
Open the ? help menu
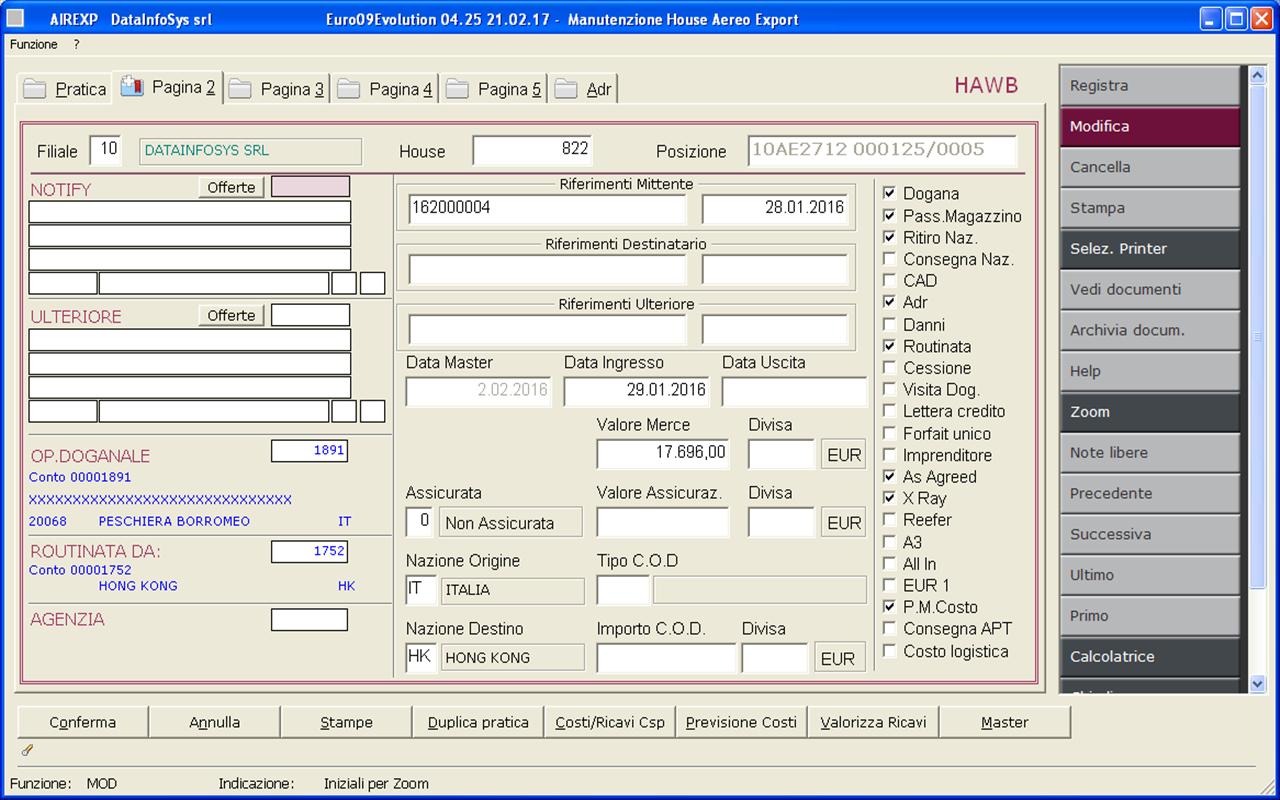coord(76,45)
